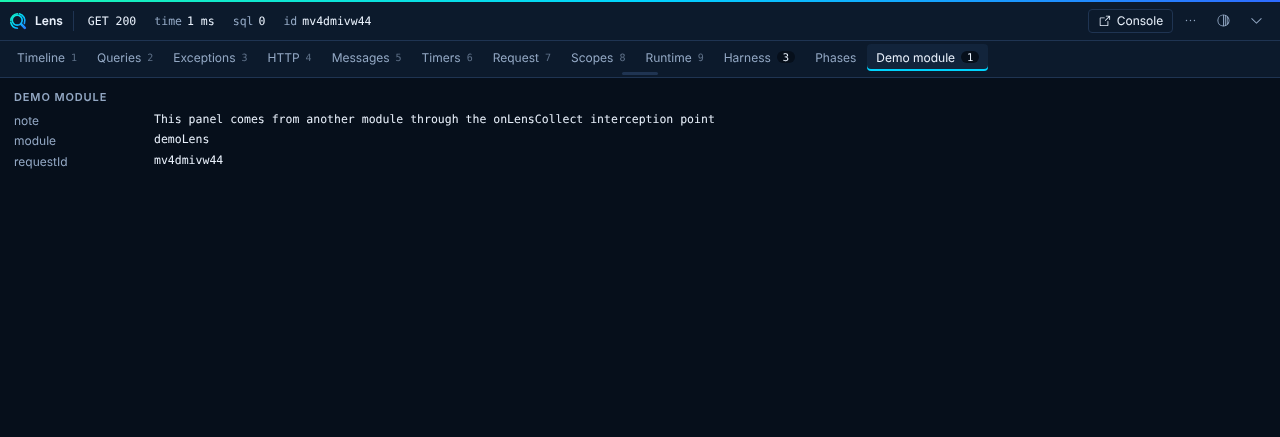Open the Harness tab
1280x437 pixels.
coord(759,58)
